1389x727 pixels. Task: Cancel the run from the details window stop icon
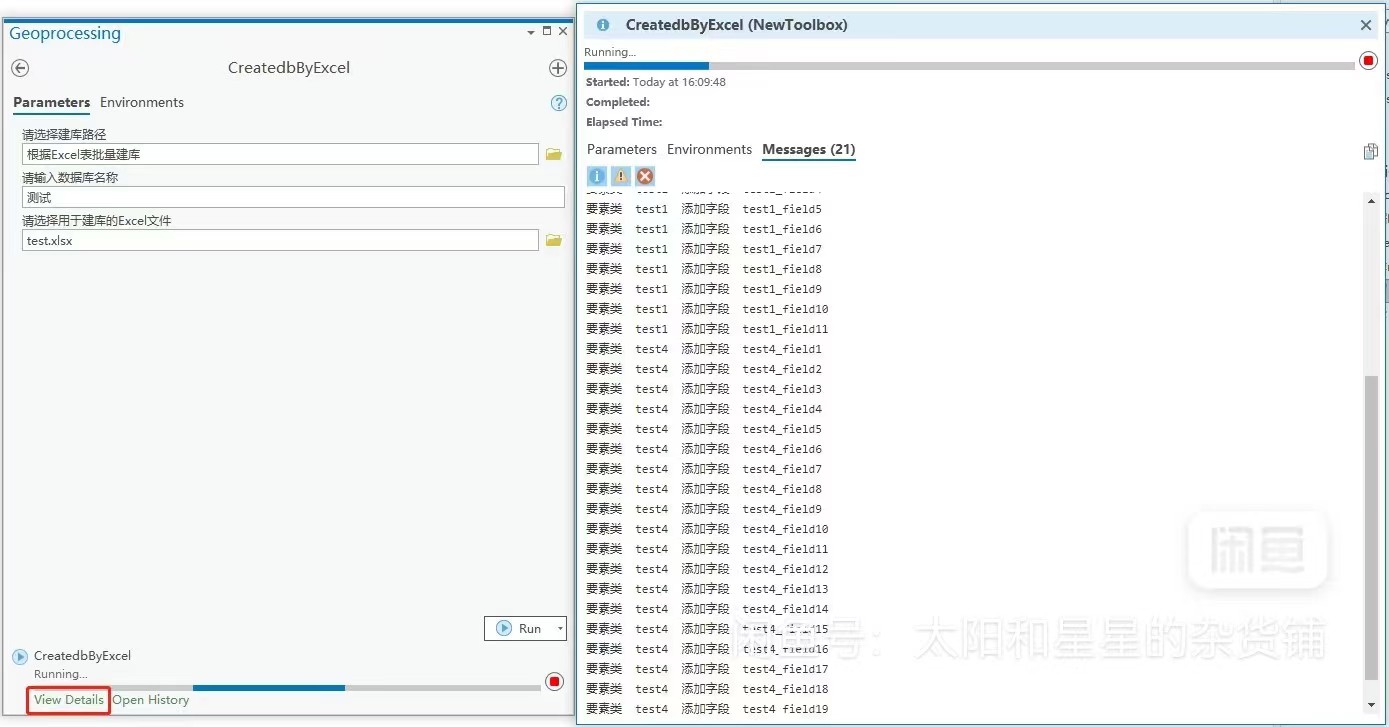pyautogui.click(x=1369, y=61)
